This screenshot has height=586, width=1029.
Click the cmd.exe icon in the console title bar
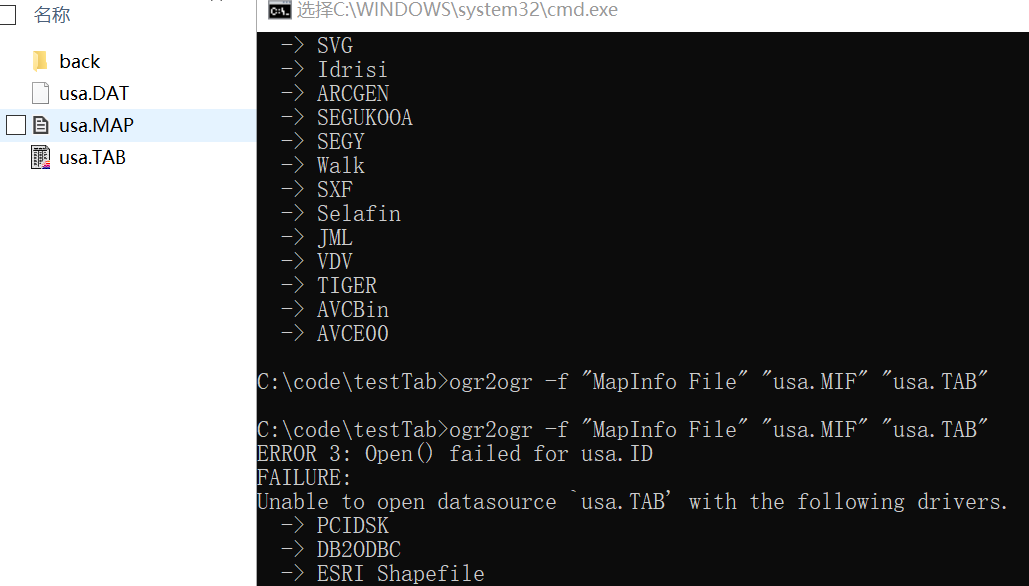tap(279, 11)
